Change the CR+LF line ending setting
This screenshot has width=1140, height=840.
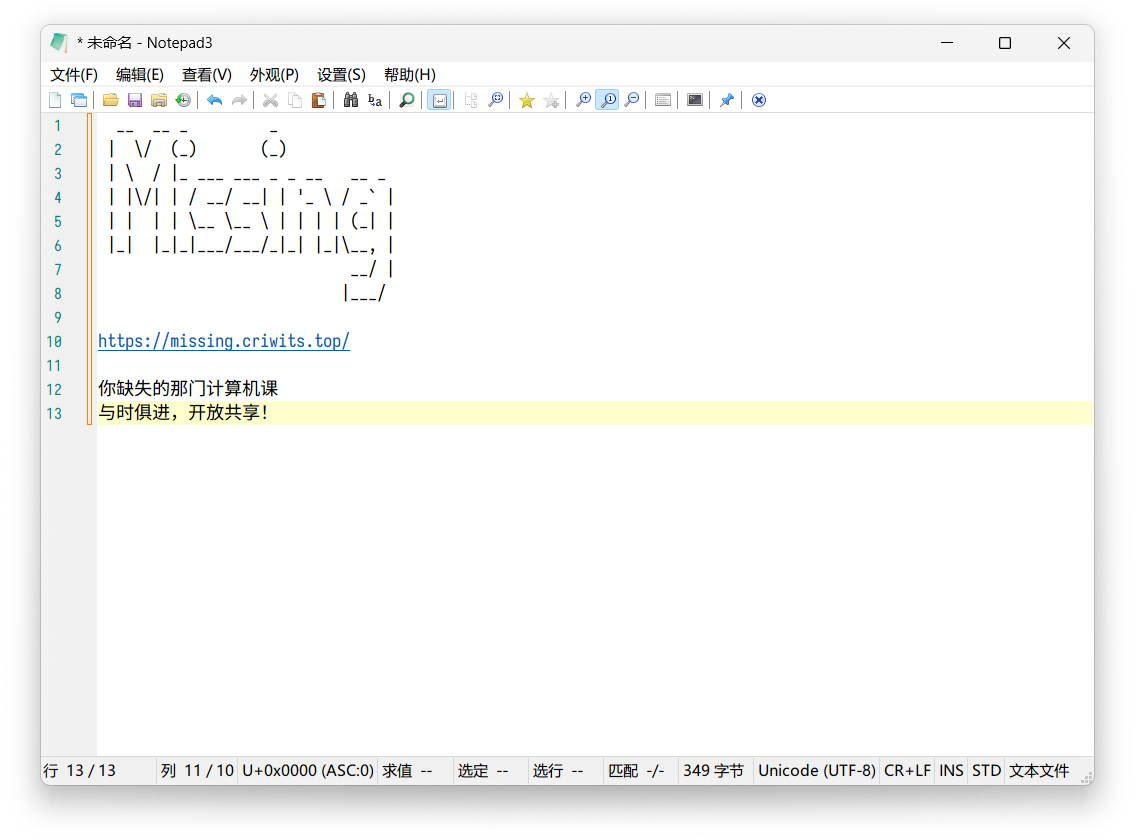pos(907,771)
